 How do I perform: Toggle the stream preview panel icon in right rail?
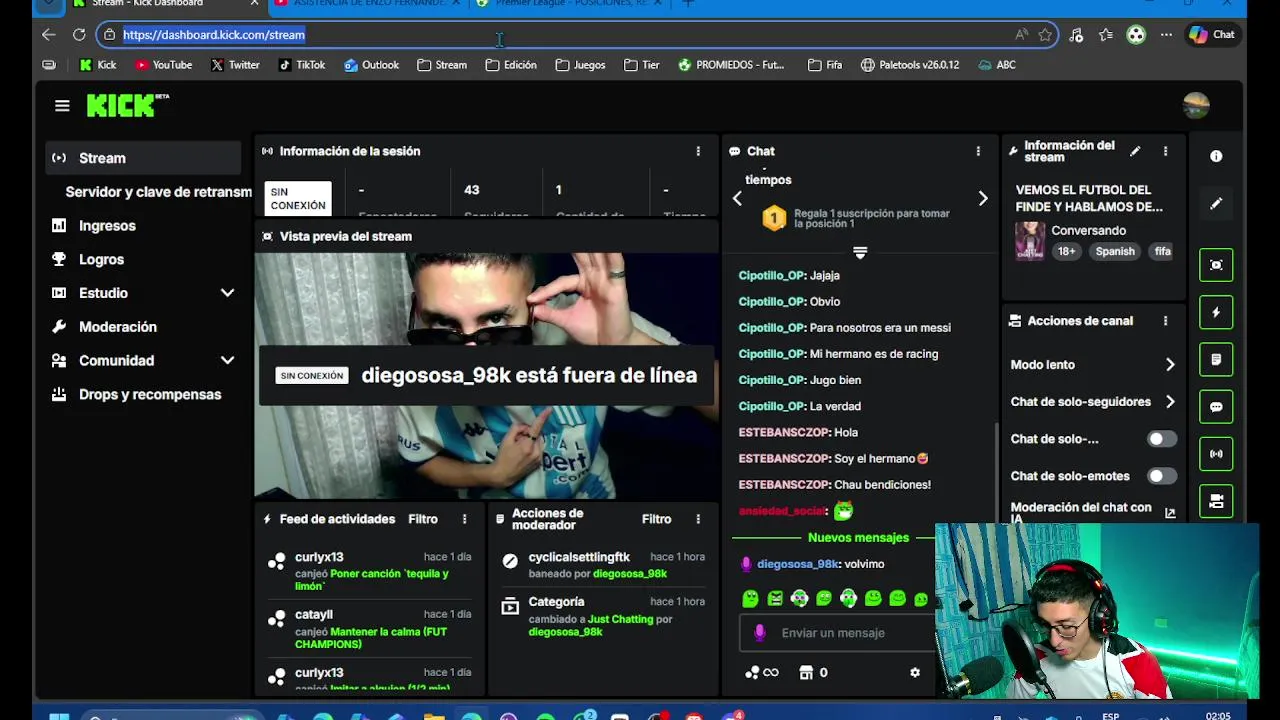[1216, 265]
